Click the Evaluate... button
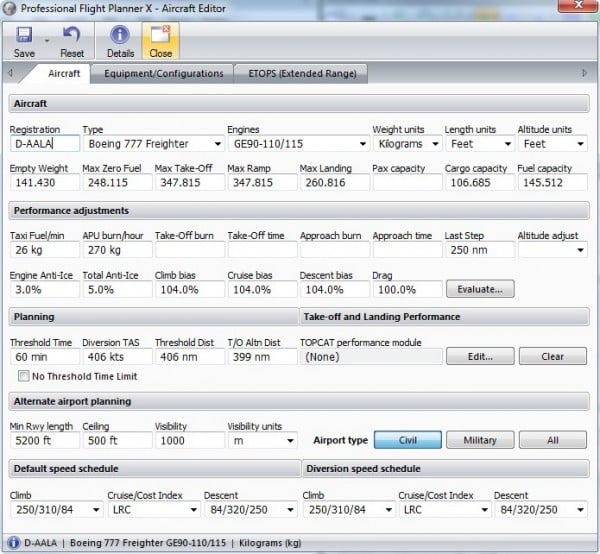 coord(479,289)
